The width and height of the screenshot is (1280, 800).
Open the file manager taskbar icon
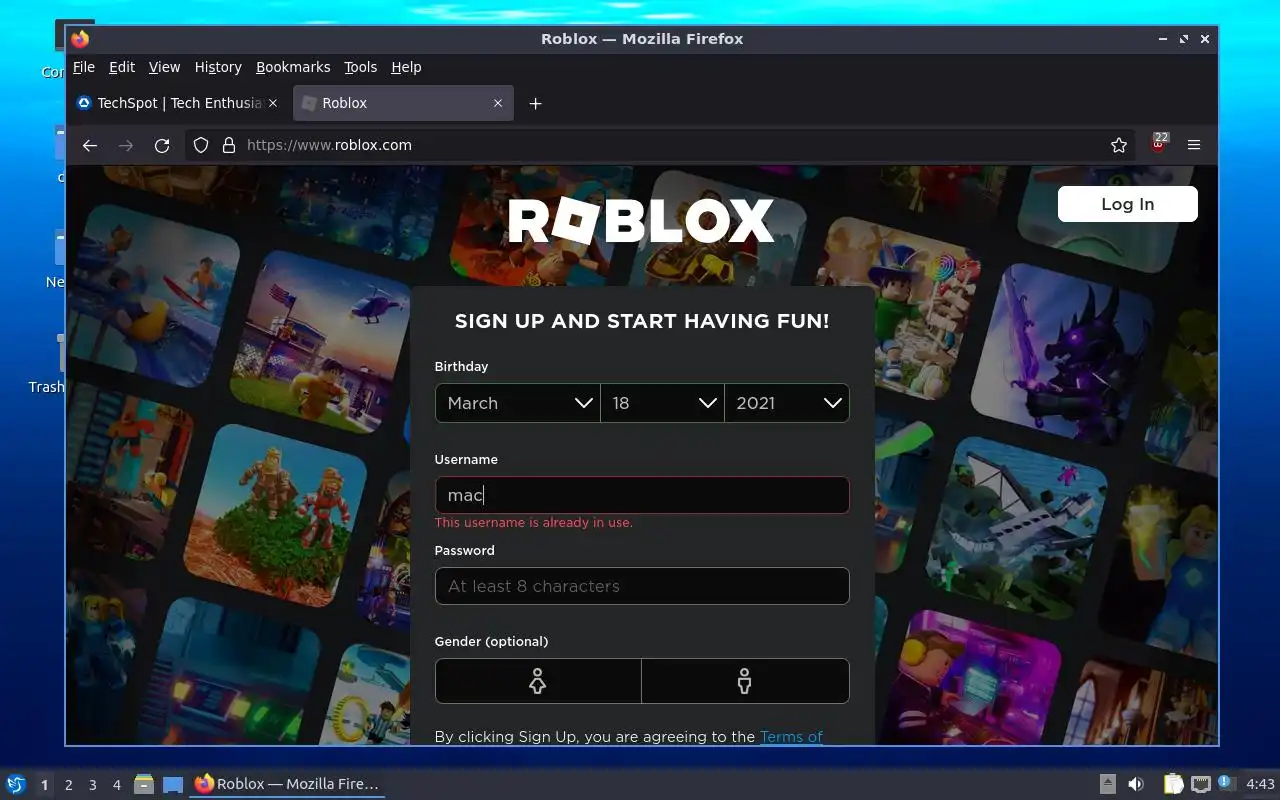[144, 784]
